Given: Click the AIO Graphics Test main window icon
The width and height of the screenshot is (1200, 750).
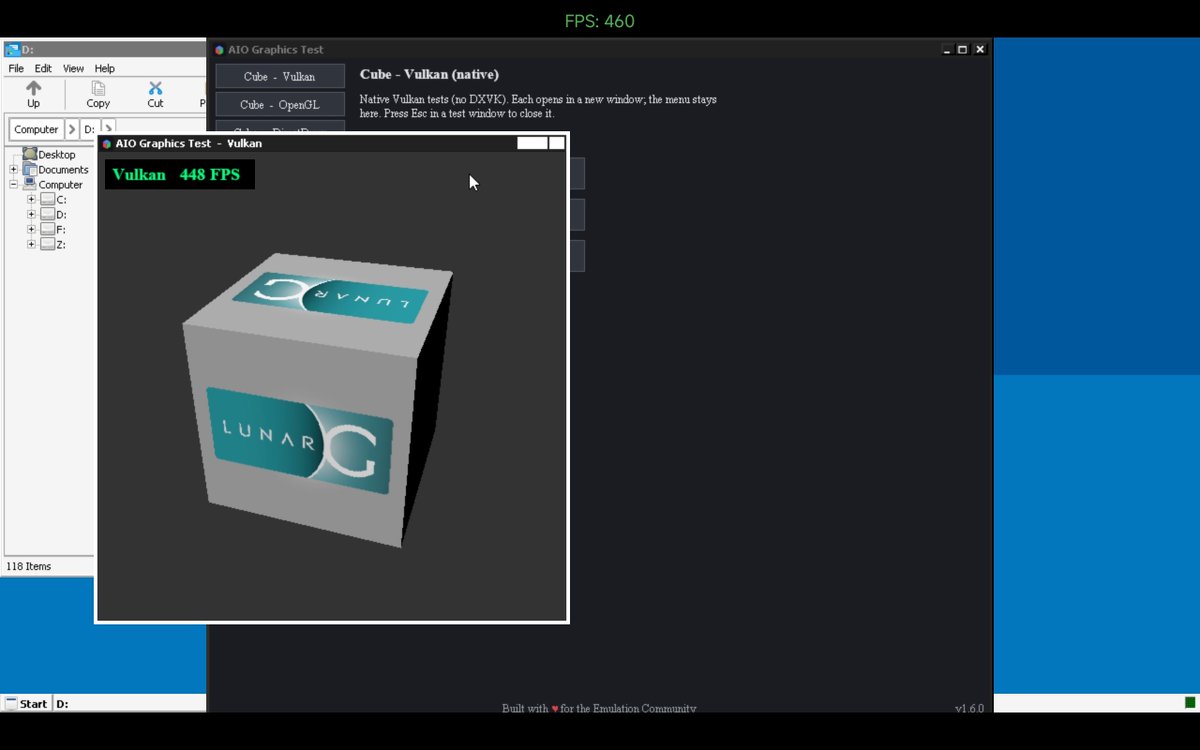Looking at the screenshot, I should [x=220, y=50].
